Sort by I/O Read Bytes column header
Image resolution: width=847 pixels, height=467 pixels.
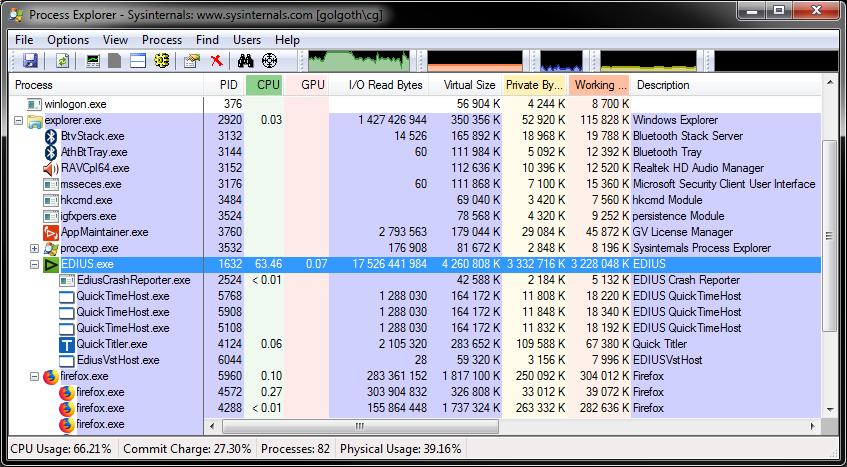pyautogui.click(x=379, y=85)
